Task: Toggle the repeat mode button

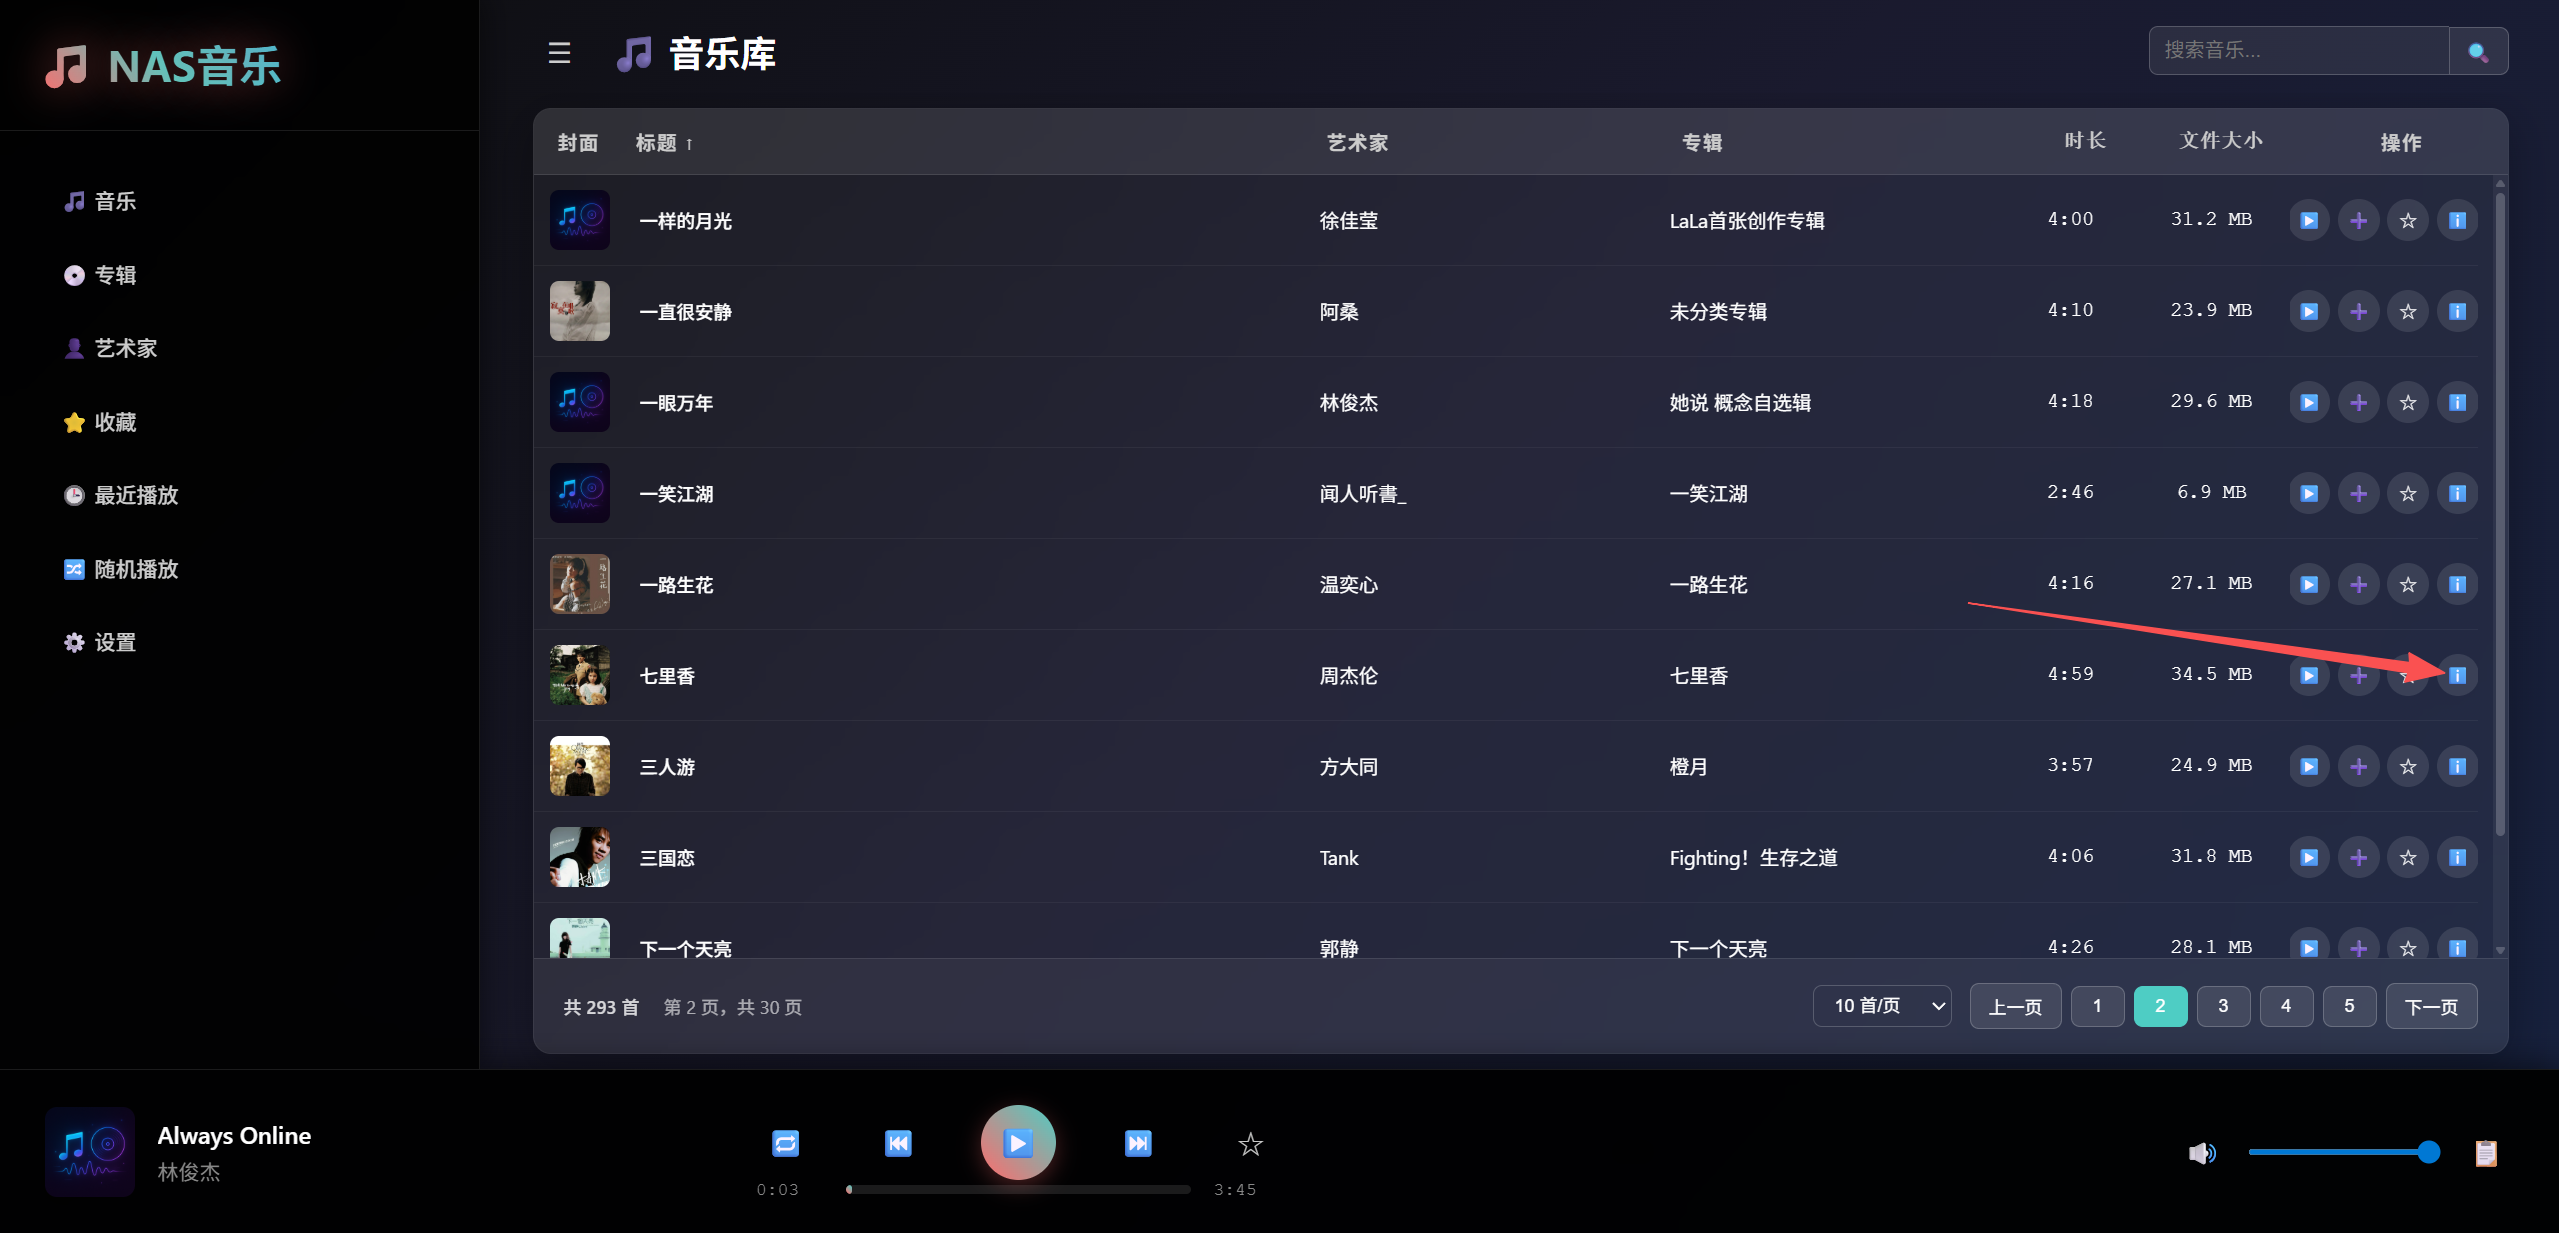Action: click(x=785, y=1143)
